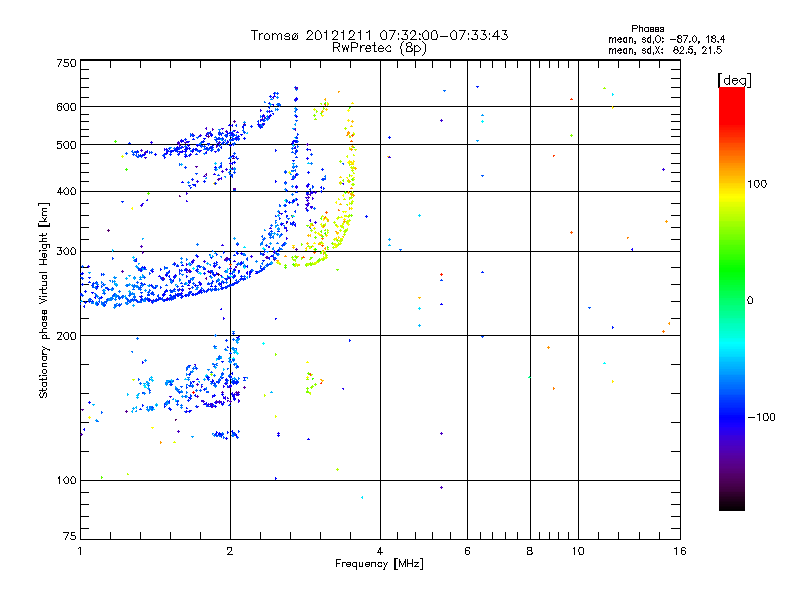Click the colorbar tick label '0'
The height and width of the screenshot is (600, 800).
click(750, 301)
